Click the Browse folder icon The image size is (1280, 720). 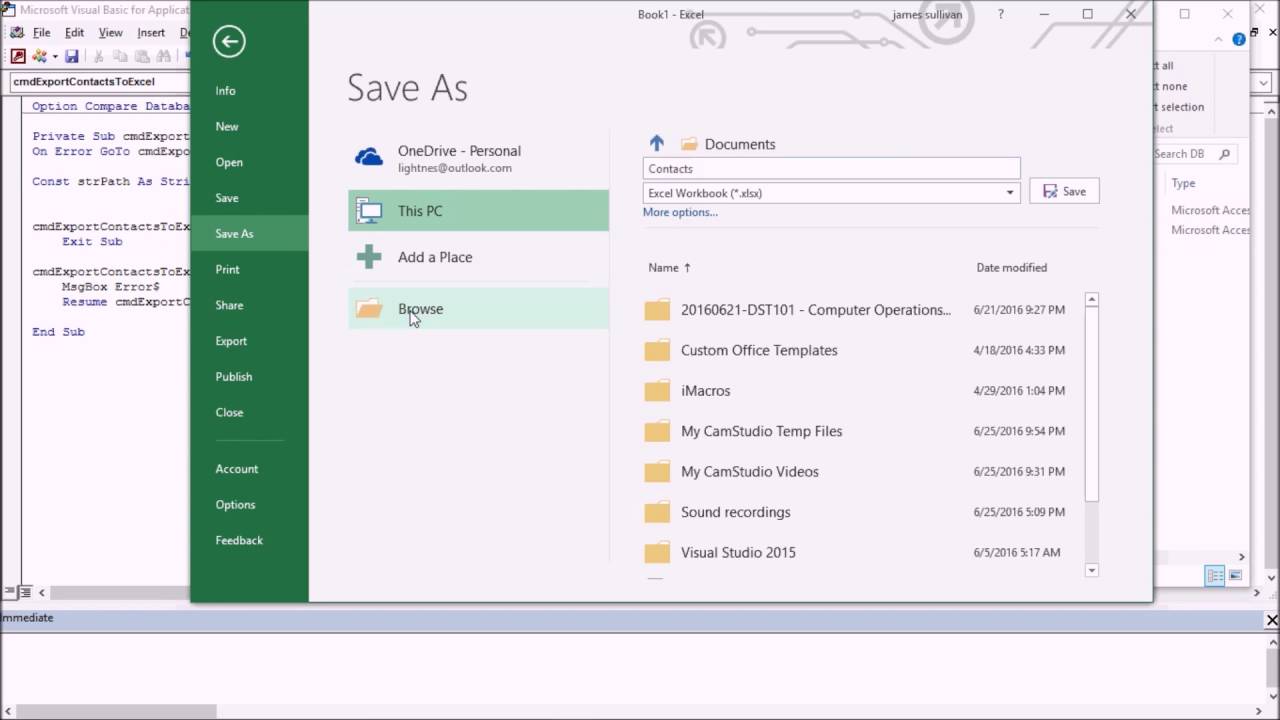(x=369, y=309)
